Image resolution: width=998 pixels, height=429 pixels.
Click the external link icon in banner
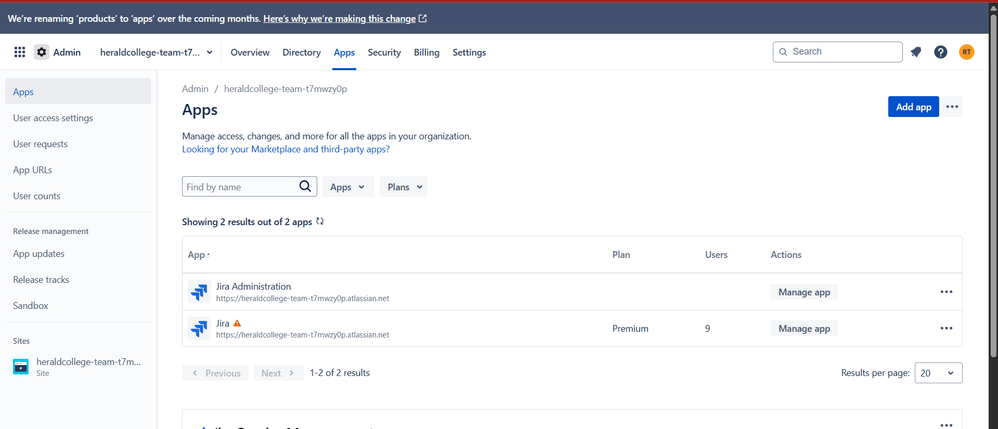(x=423, y=19)
